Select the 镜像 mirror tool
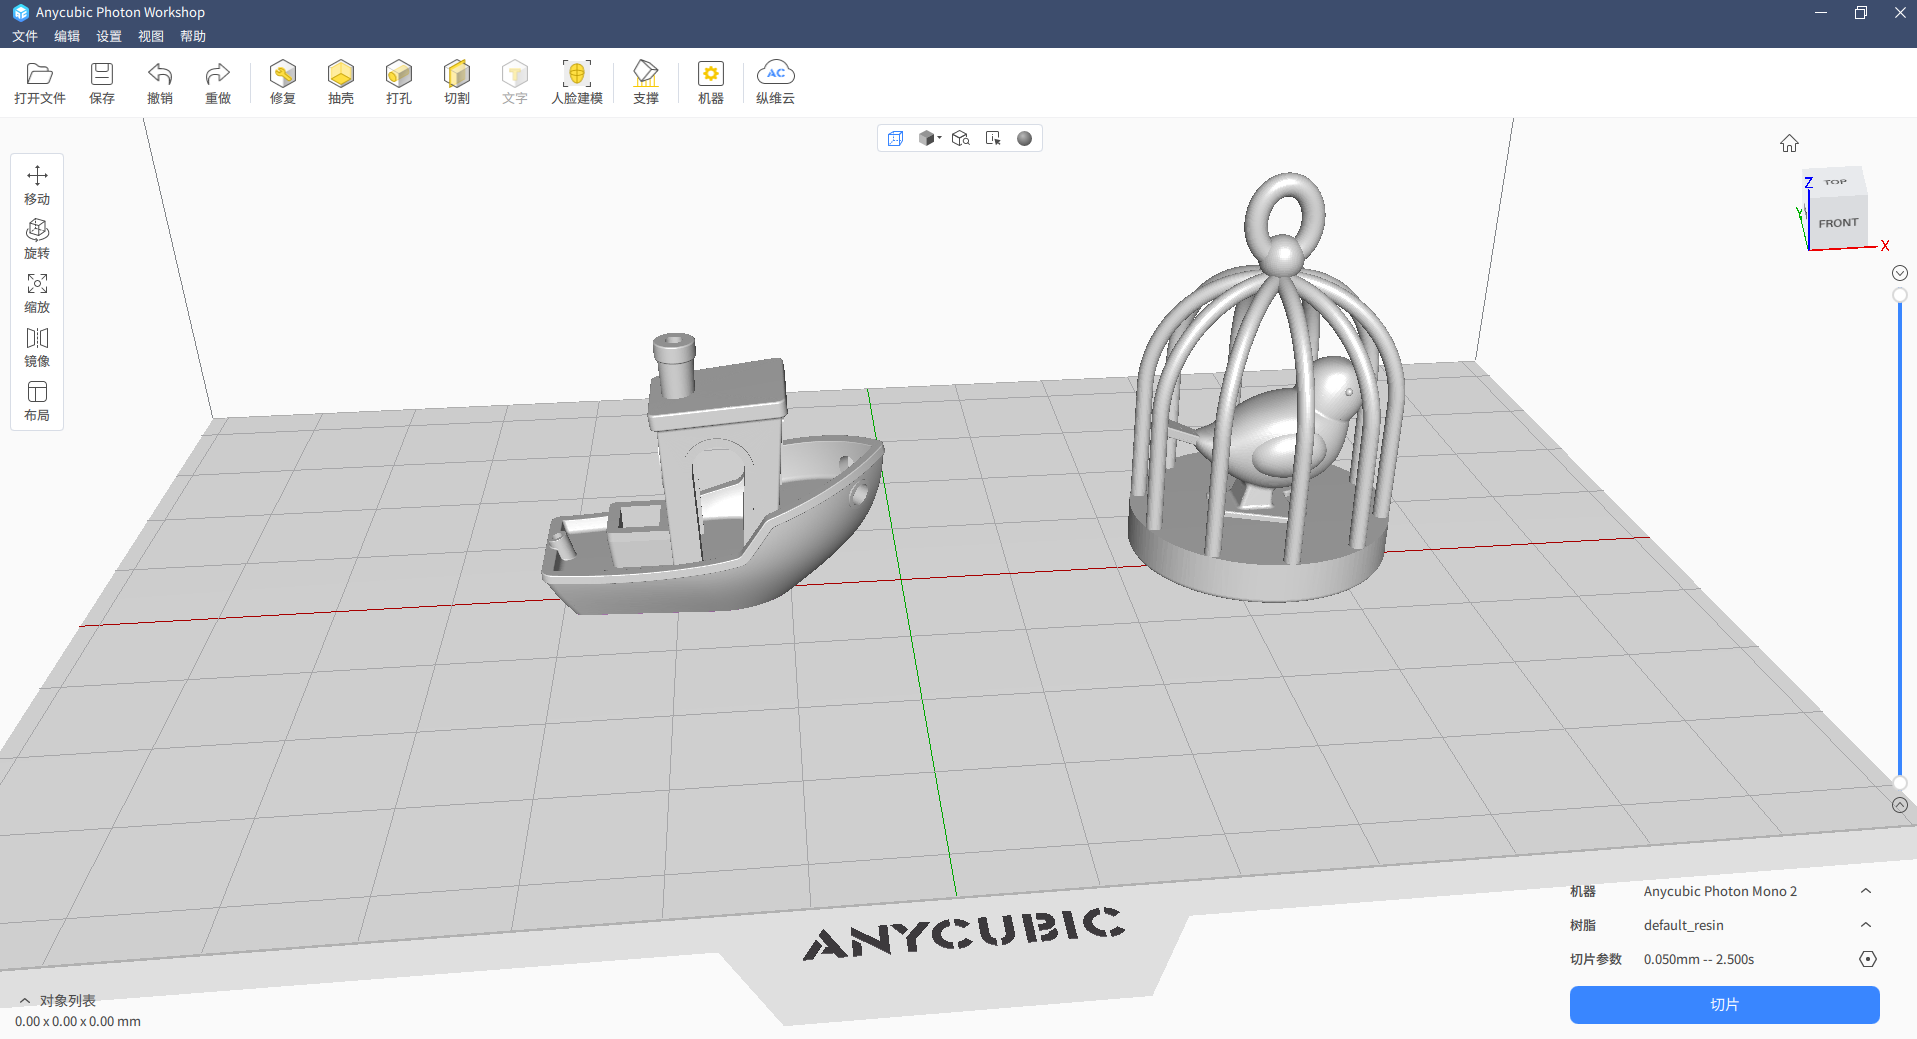 [37, 347]
